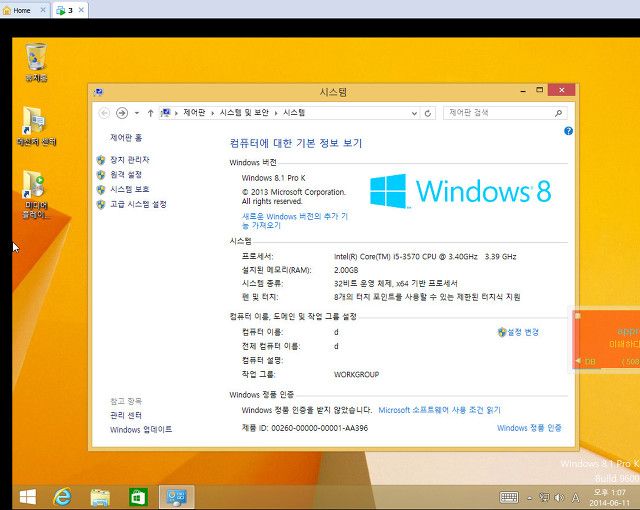Open 원격 설정 link

126,175
